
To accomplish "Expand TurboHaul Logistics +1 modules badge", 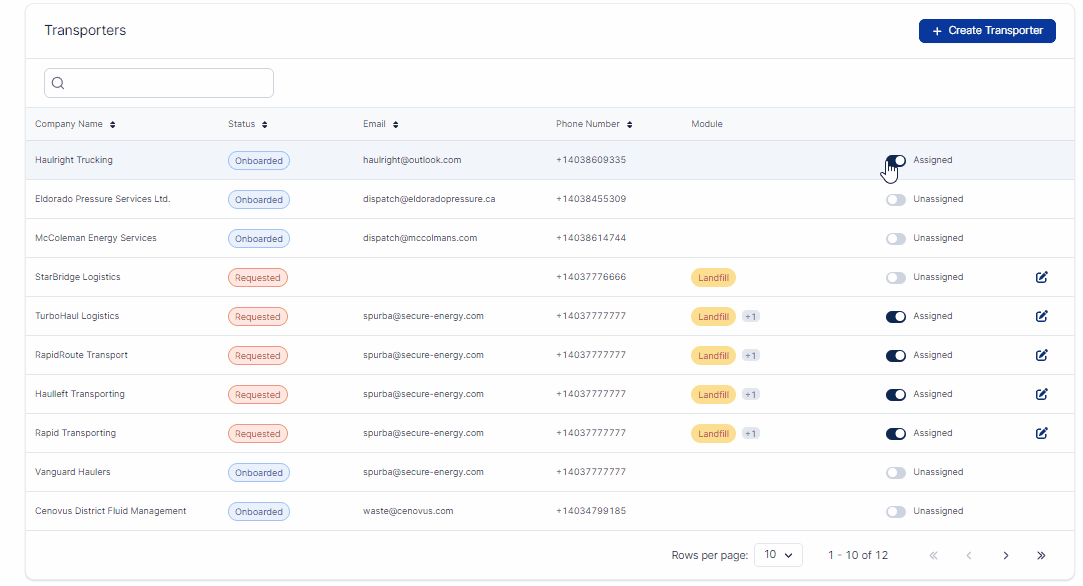I will click(750, 316).
